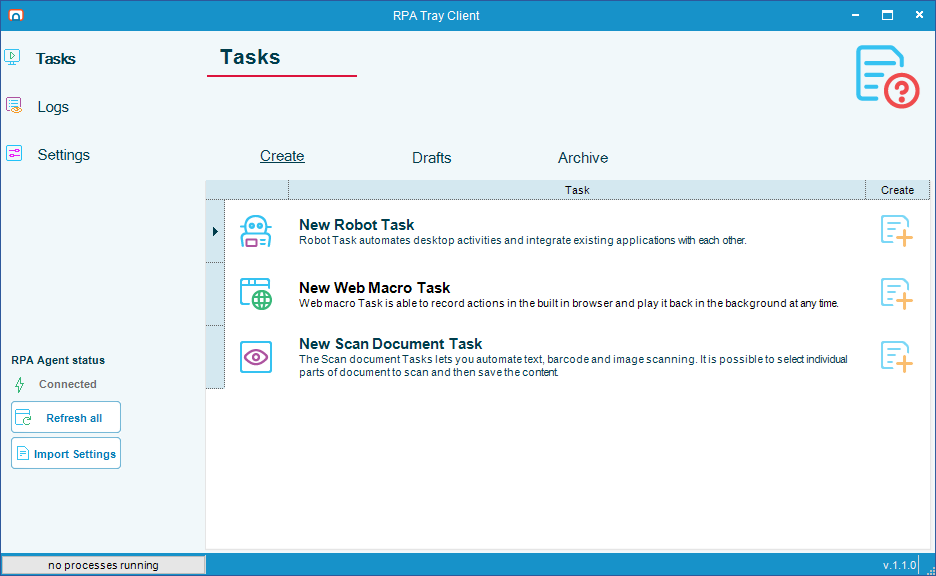The width and height of the screenshot is (936, 576).
Task: Click the row header cell of Scan Document Task
Action: (x=215, y=357)
